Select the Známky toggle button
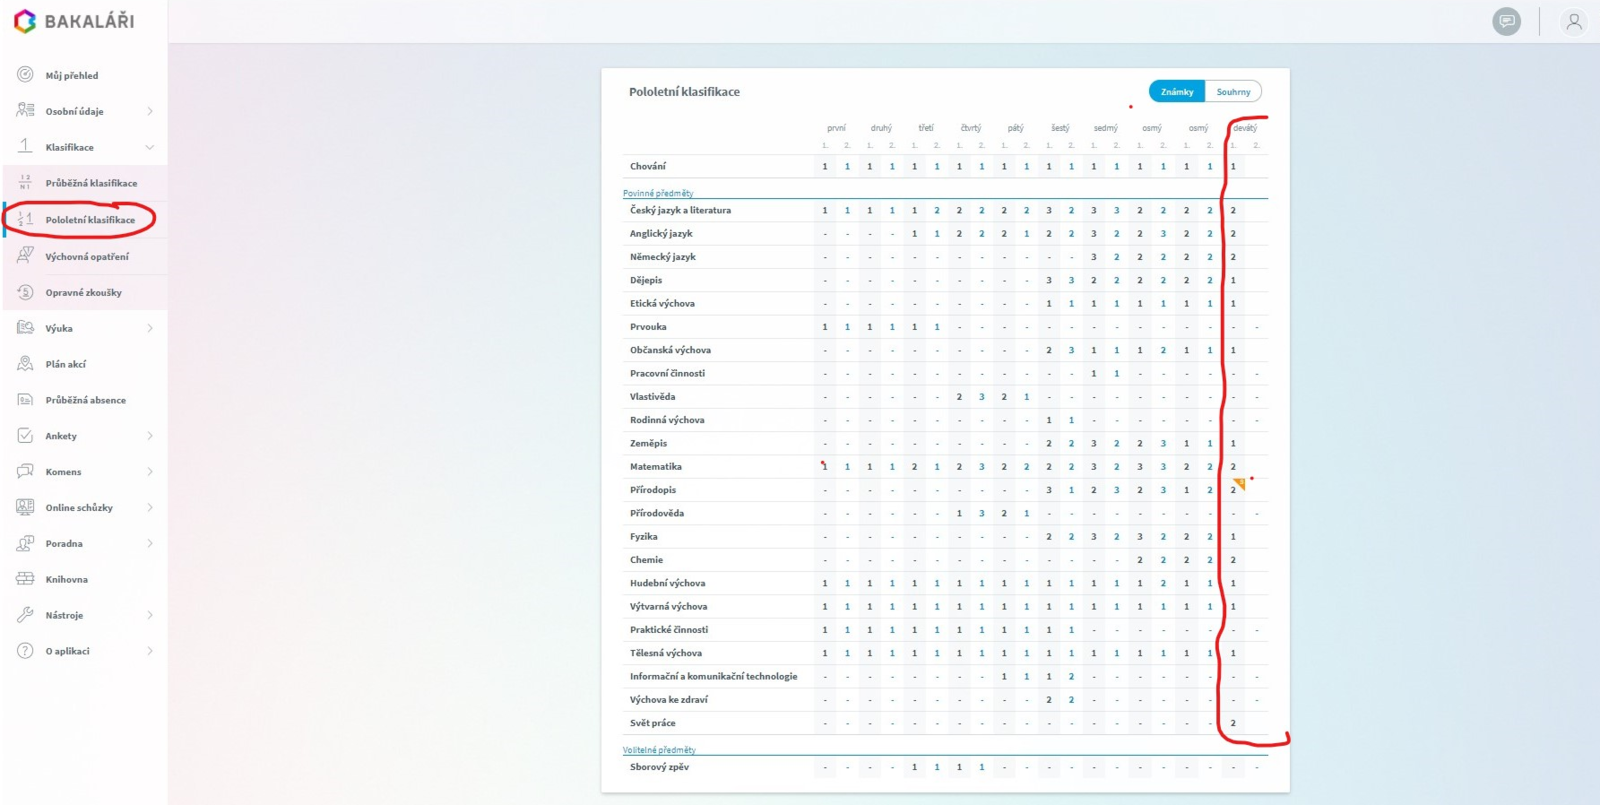The image size is (1600, 805). click(1177, 92)
